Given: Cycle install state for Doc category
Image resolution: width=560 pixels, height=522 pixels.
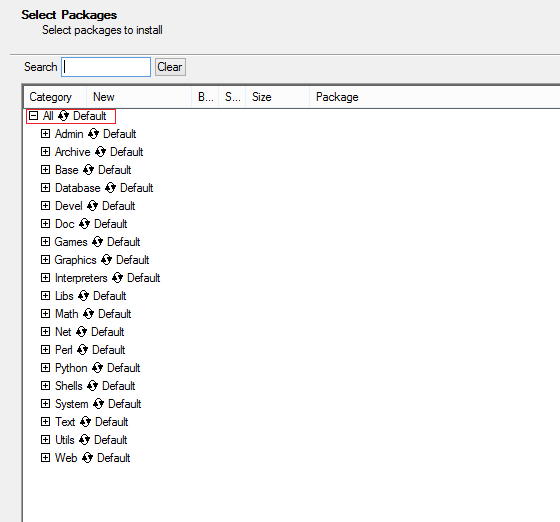Looking at the screenshot, I should tap(84, 224).
